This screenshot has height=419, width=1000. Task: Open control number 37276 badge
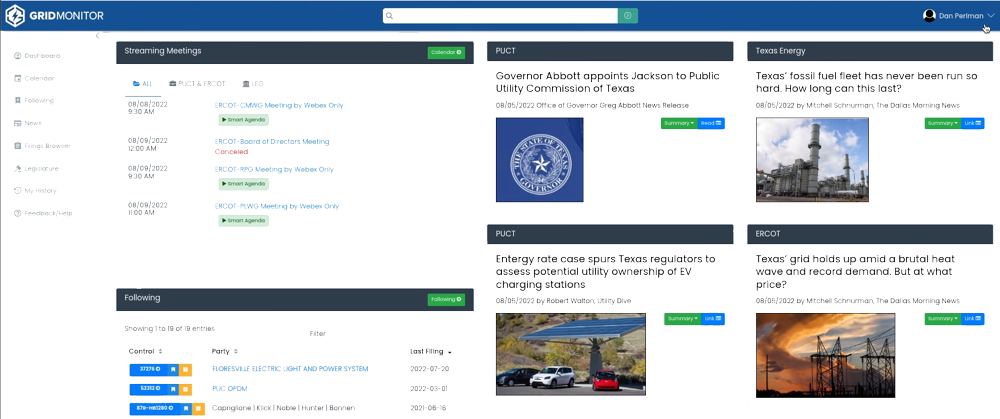coord(149,369)
